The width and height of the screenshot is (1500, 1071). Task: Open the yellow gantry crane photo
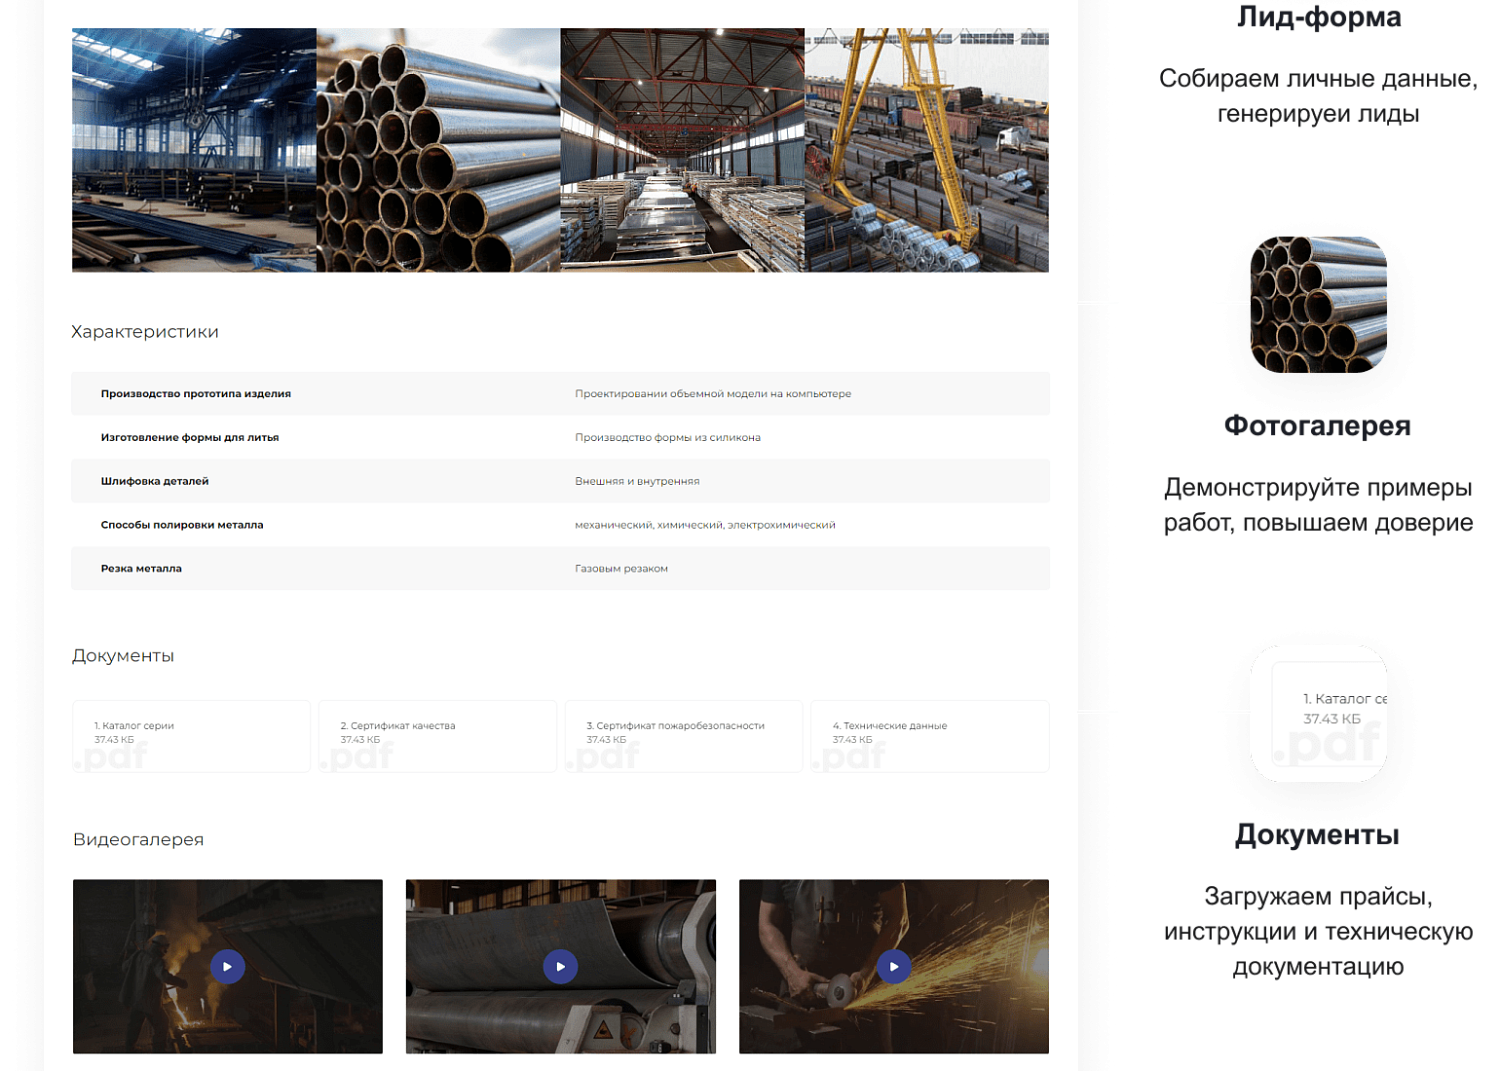click(926, 150)
